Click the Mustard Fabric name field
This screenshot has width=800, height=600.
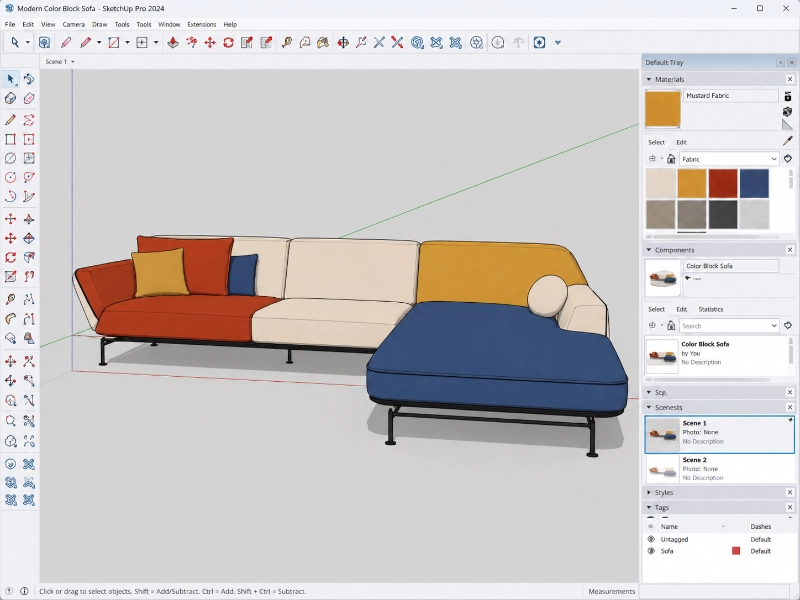point(731,95)
